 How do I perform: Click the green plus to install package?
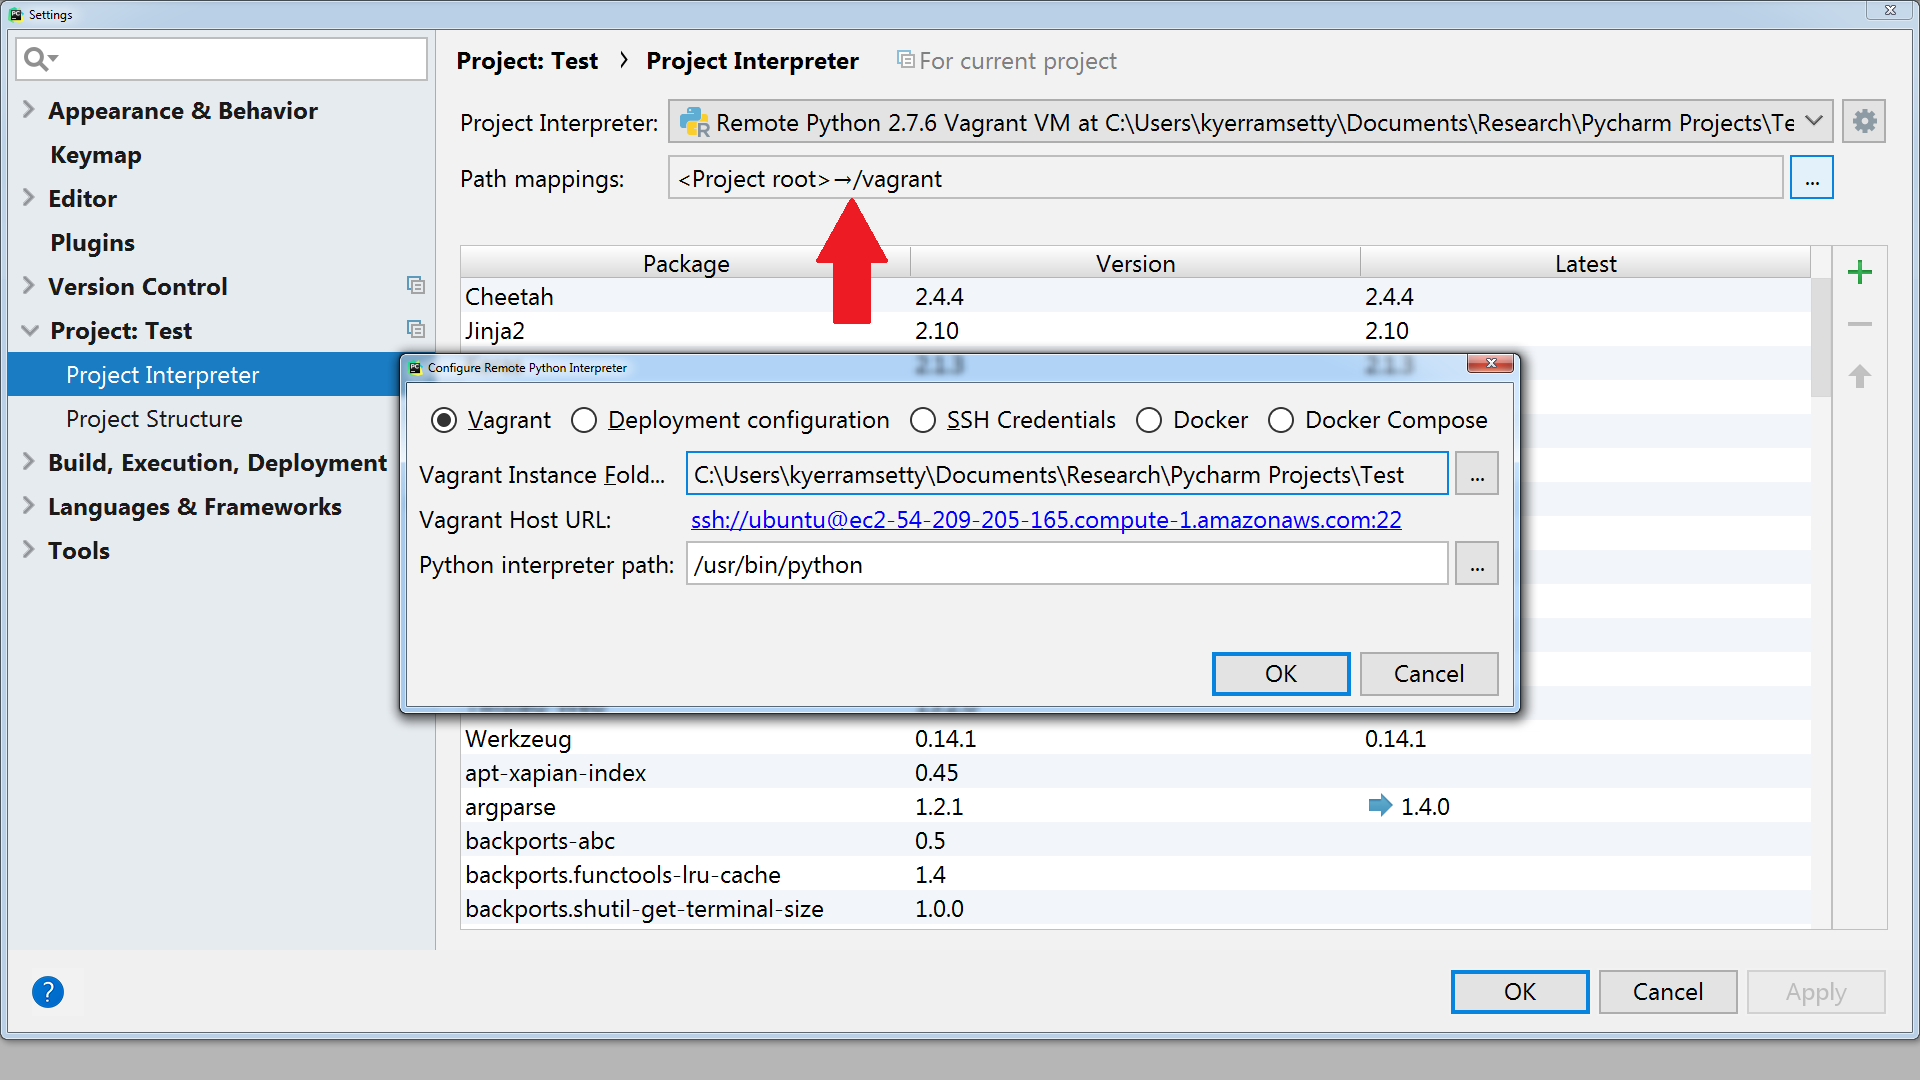pyautogui.click(x=1860, y=272)
